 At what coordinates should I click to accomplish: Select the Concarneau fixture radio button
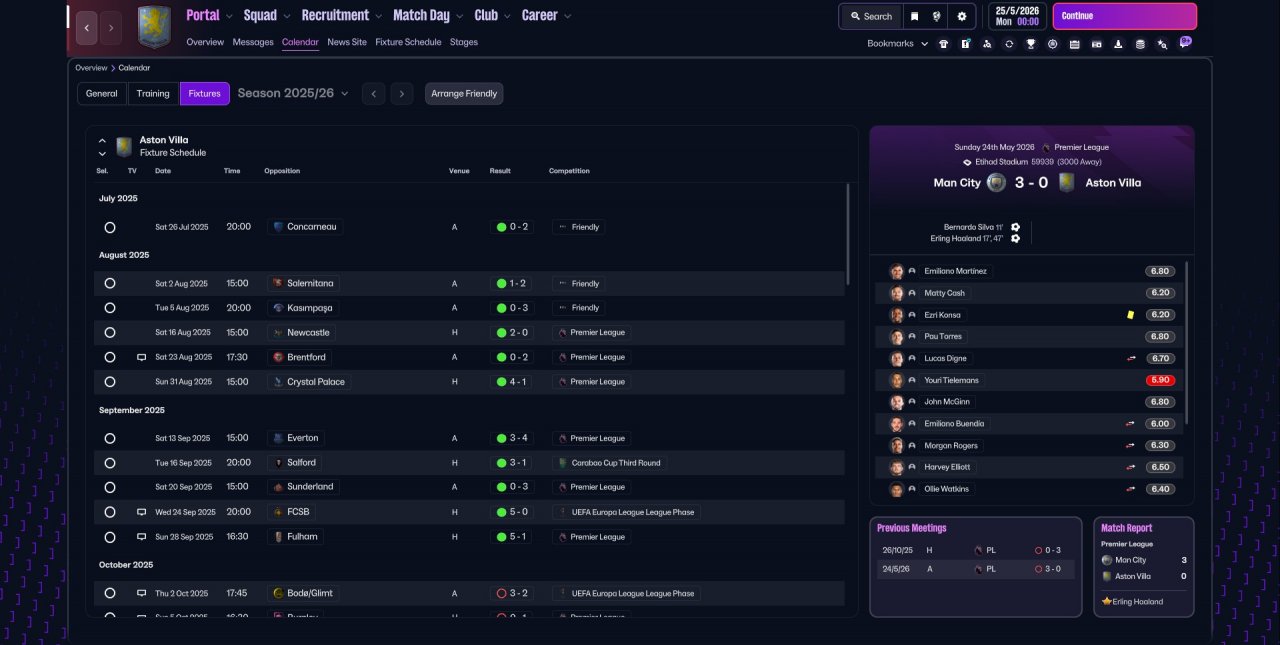pyautogui.click(x=110, y=227)
